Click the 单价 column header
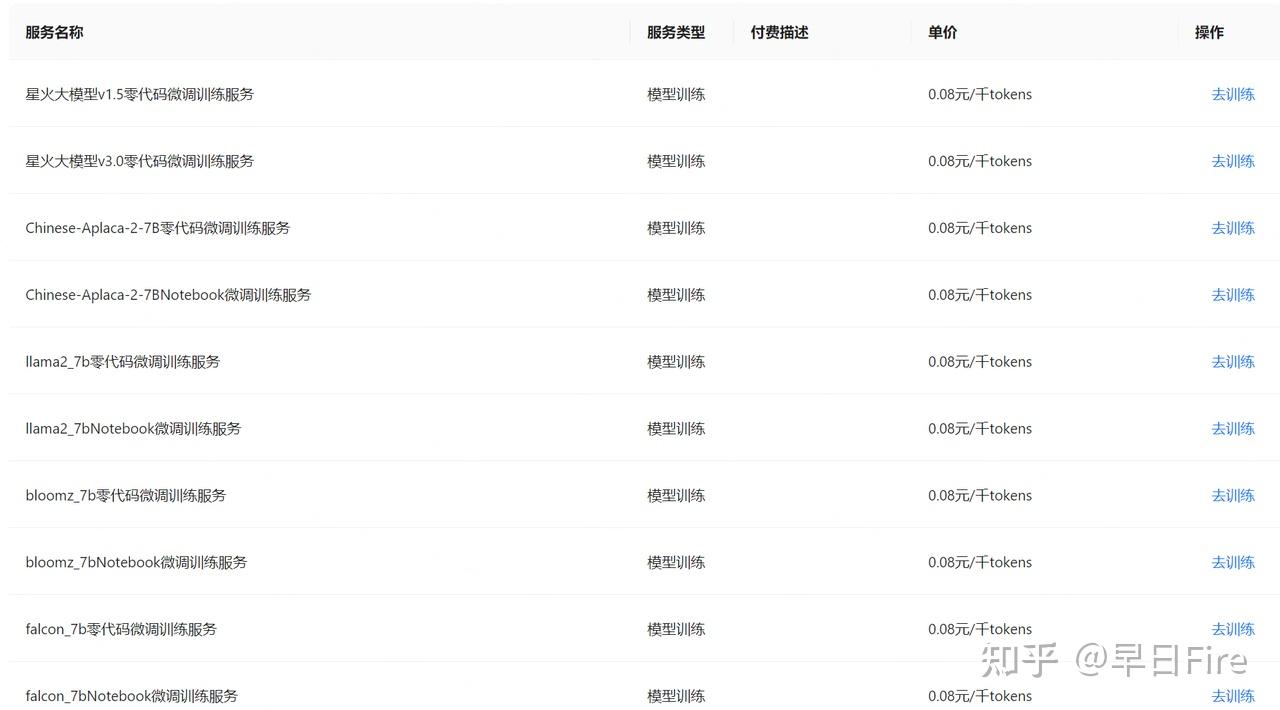This screenshot has width=1280, height=710. click(x=943, y=32)
